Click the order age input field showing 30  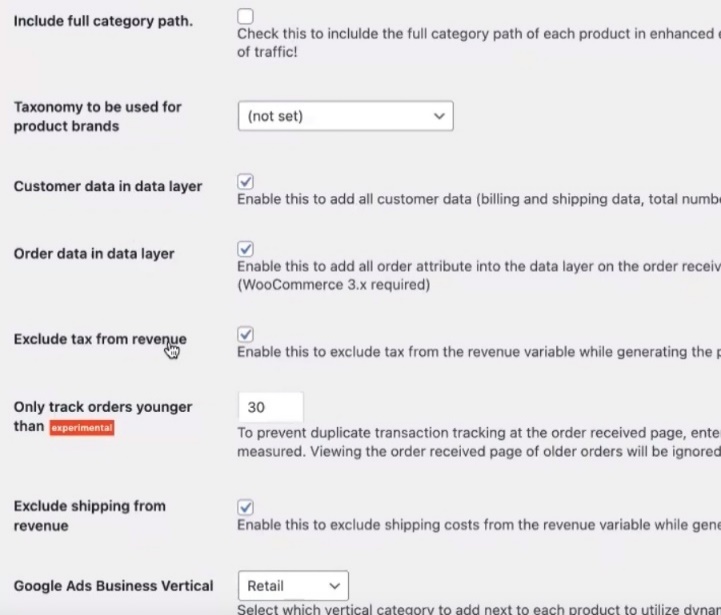pyautogui.click(x=271, y=407)
